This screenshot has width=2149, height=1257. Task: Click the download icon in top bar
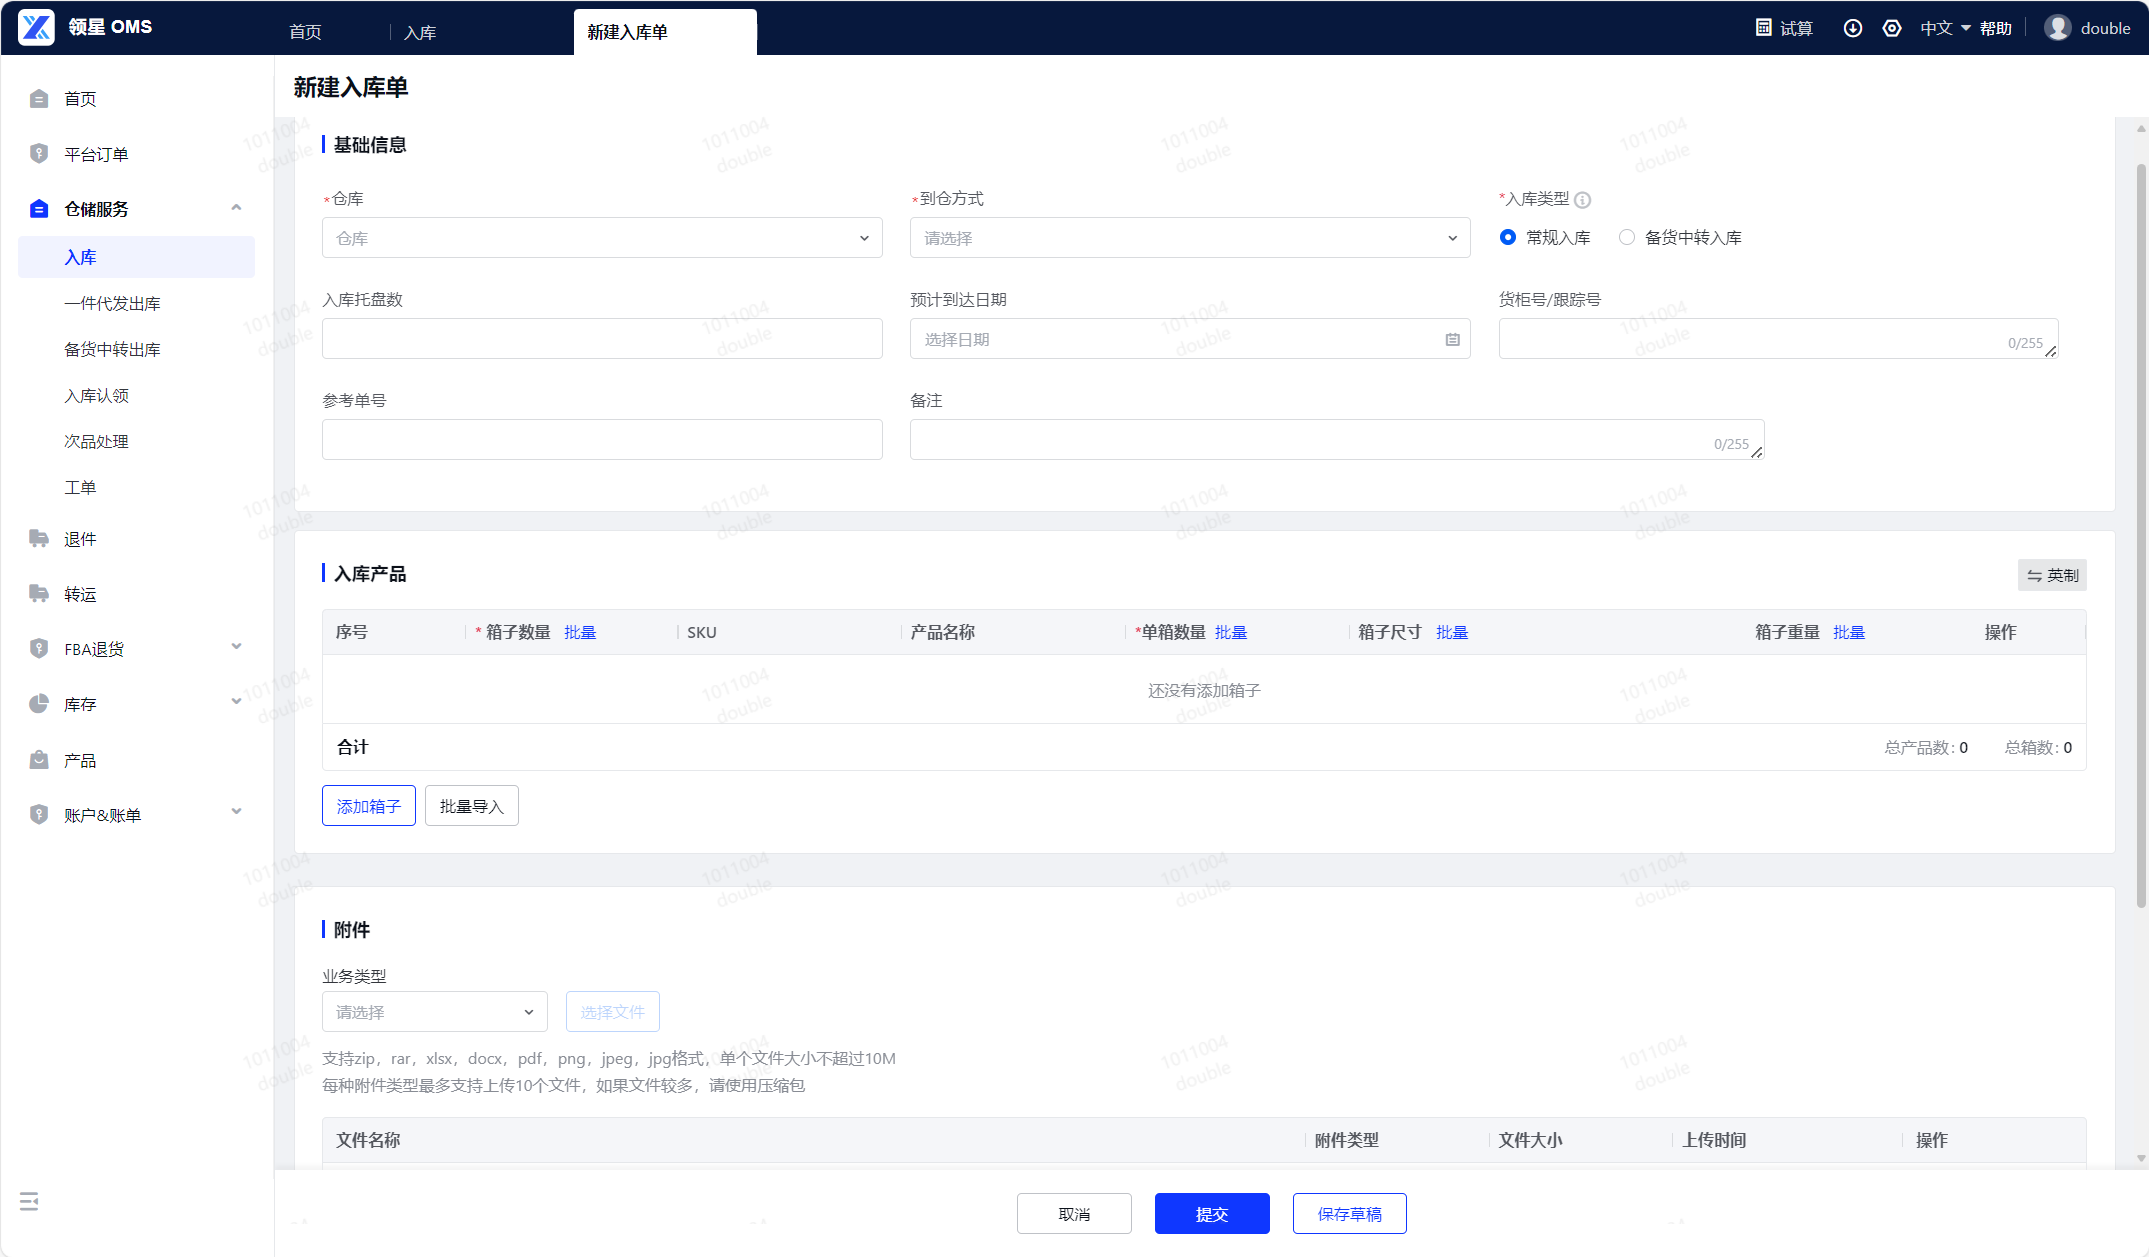coord(1853,28)
